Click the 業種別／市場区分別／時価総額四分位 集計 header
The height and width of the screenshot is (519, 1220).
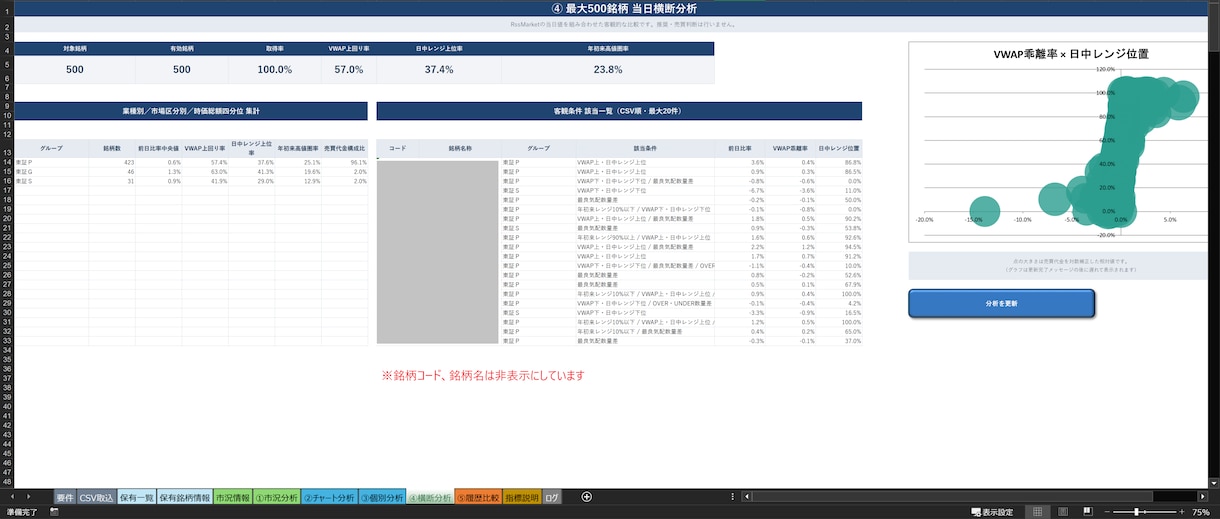(192, 111)
